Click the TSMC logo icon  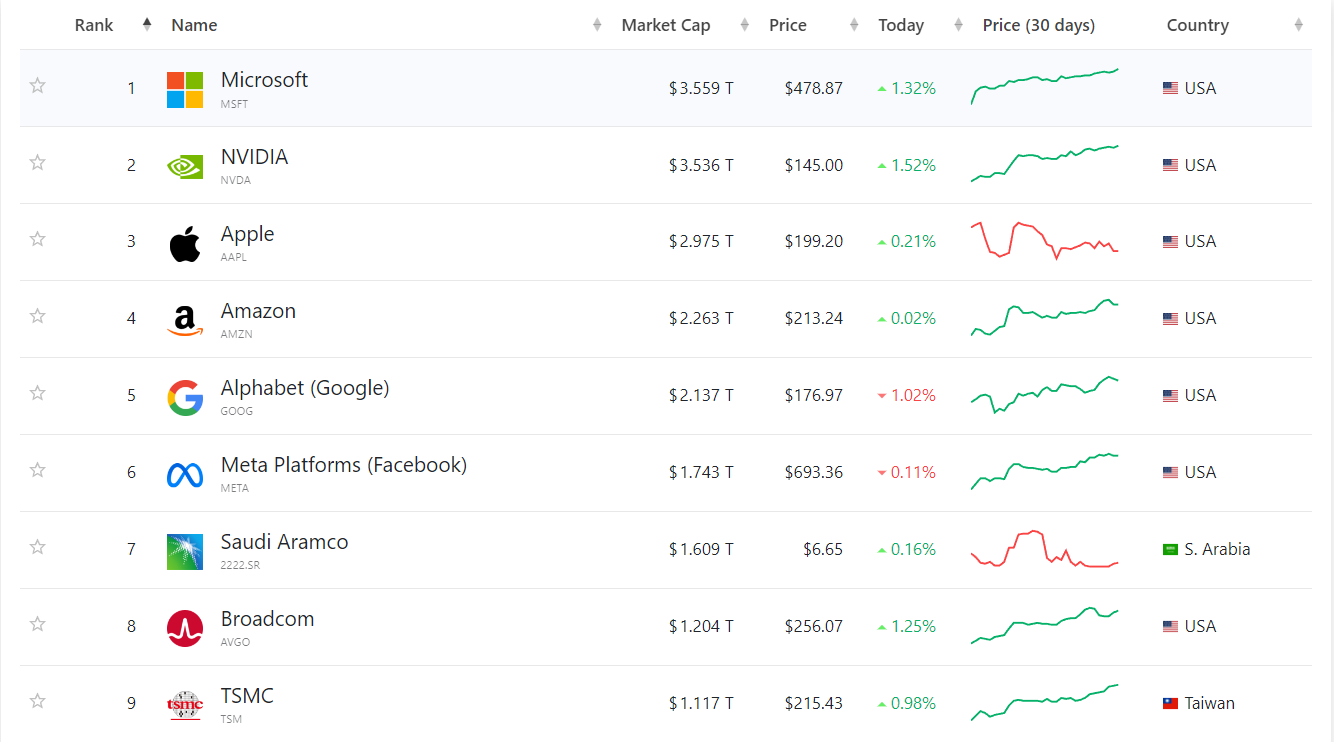185,705
